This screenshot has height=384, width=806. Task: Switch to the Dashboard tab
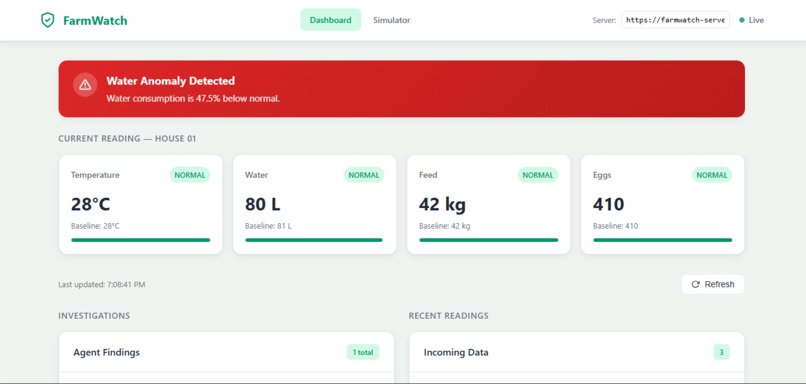(331, 20)
